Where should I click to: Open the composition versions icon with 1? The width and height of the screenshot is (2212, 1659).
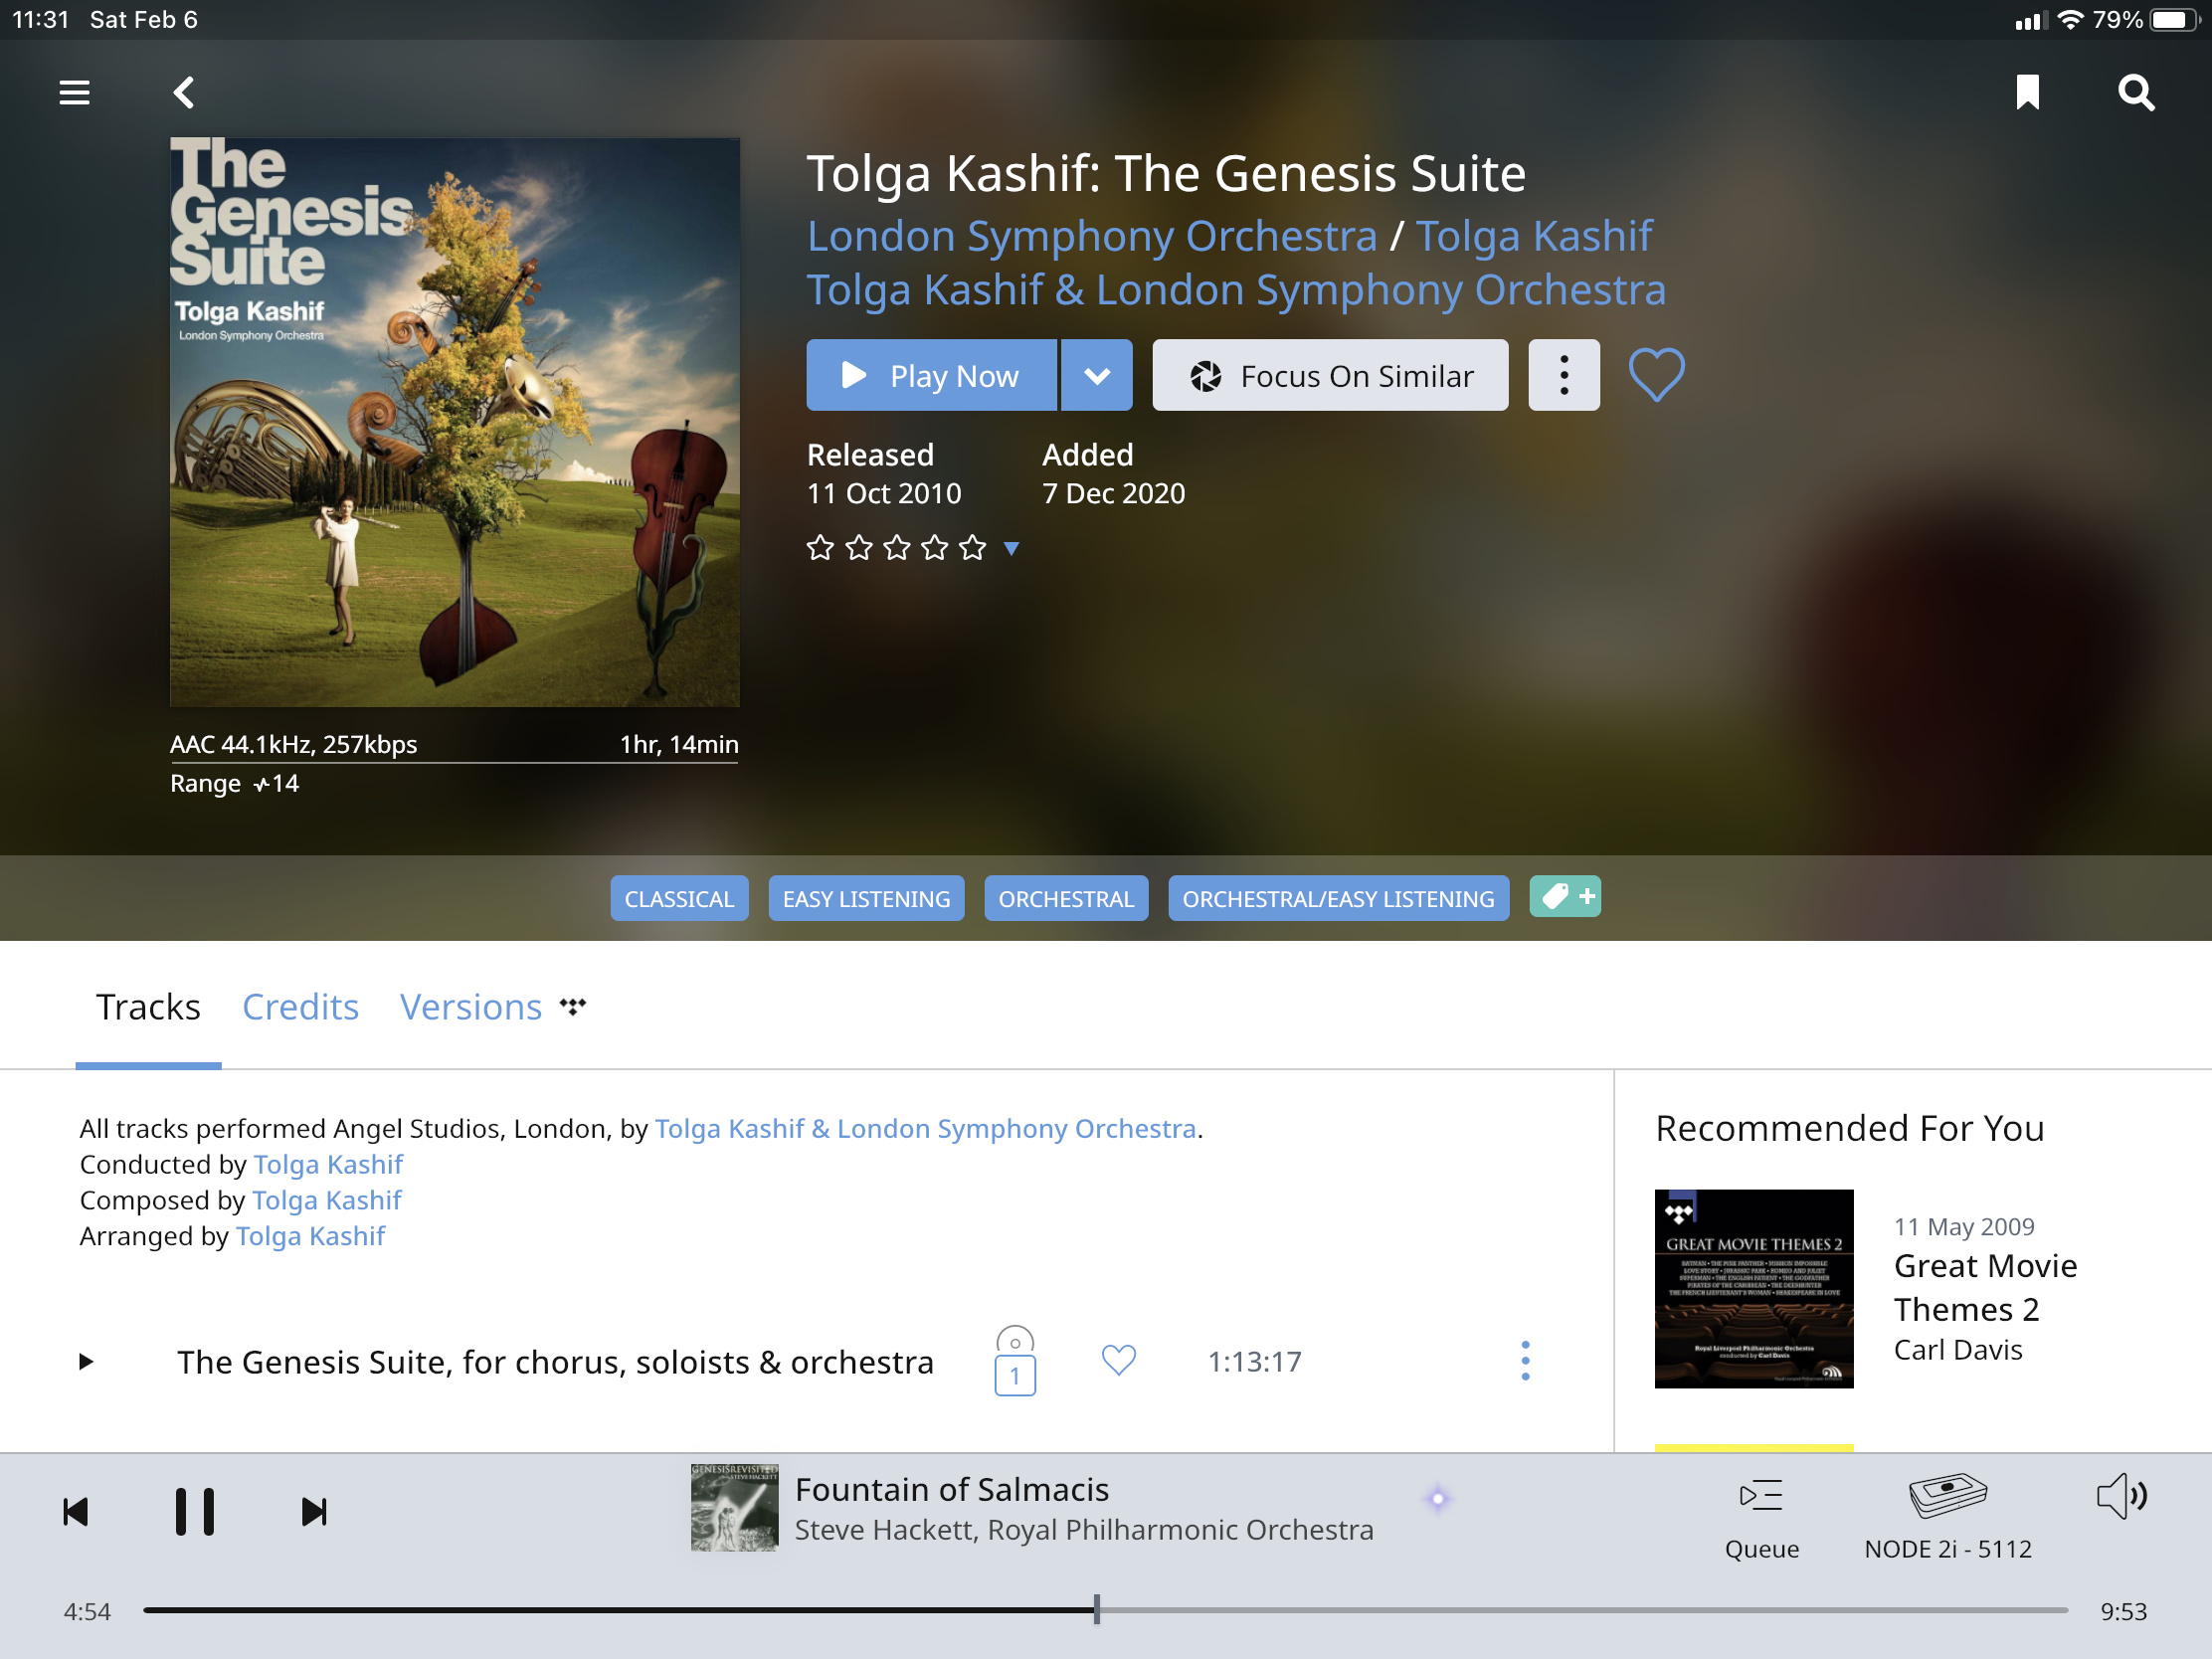[x=1015, y=1361]
